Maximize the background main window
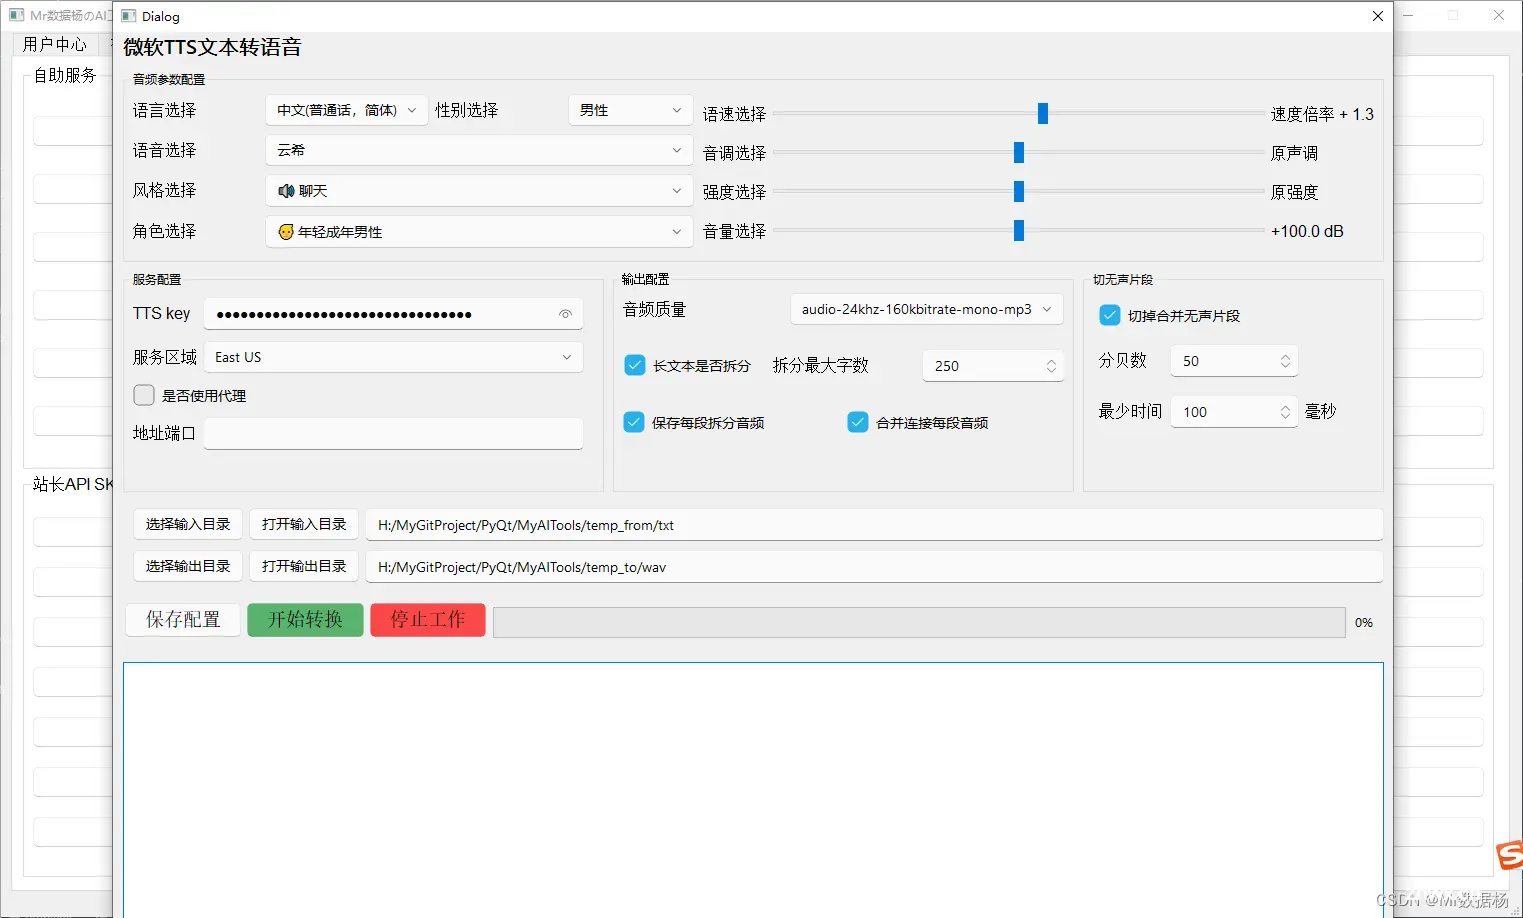The width and height of the screenshot is (1523, 918). click(x=1453, y=15)
